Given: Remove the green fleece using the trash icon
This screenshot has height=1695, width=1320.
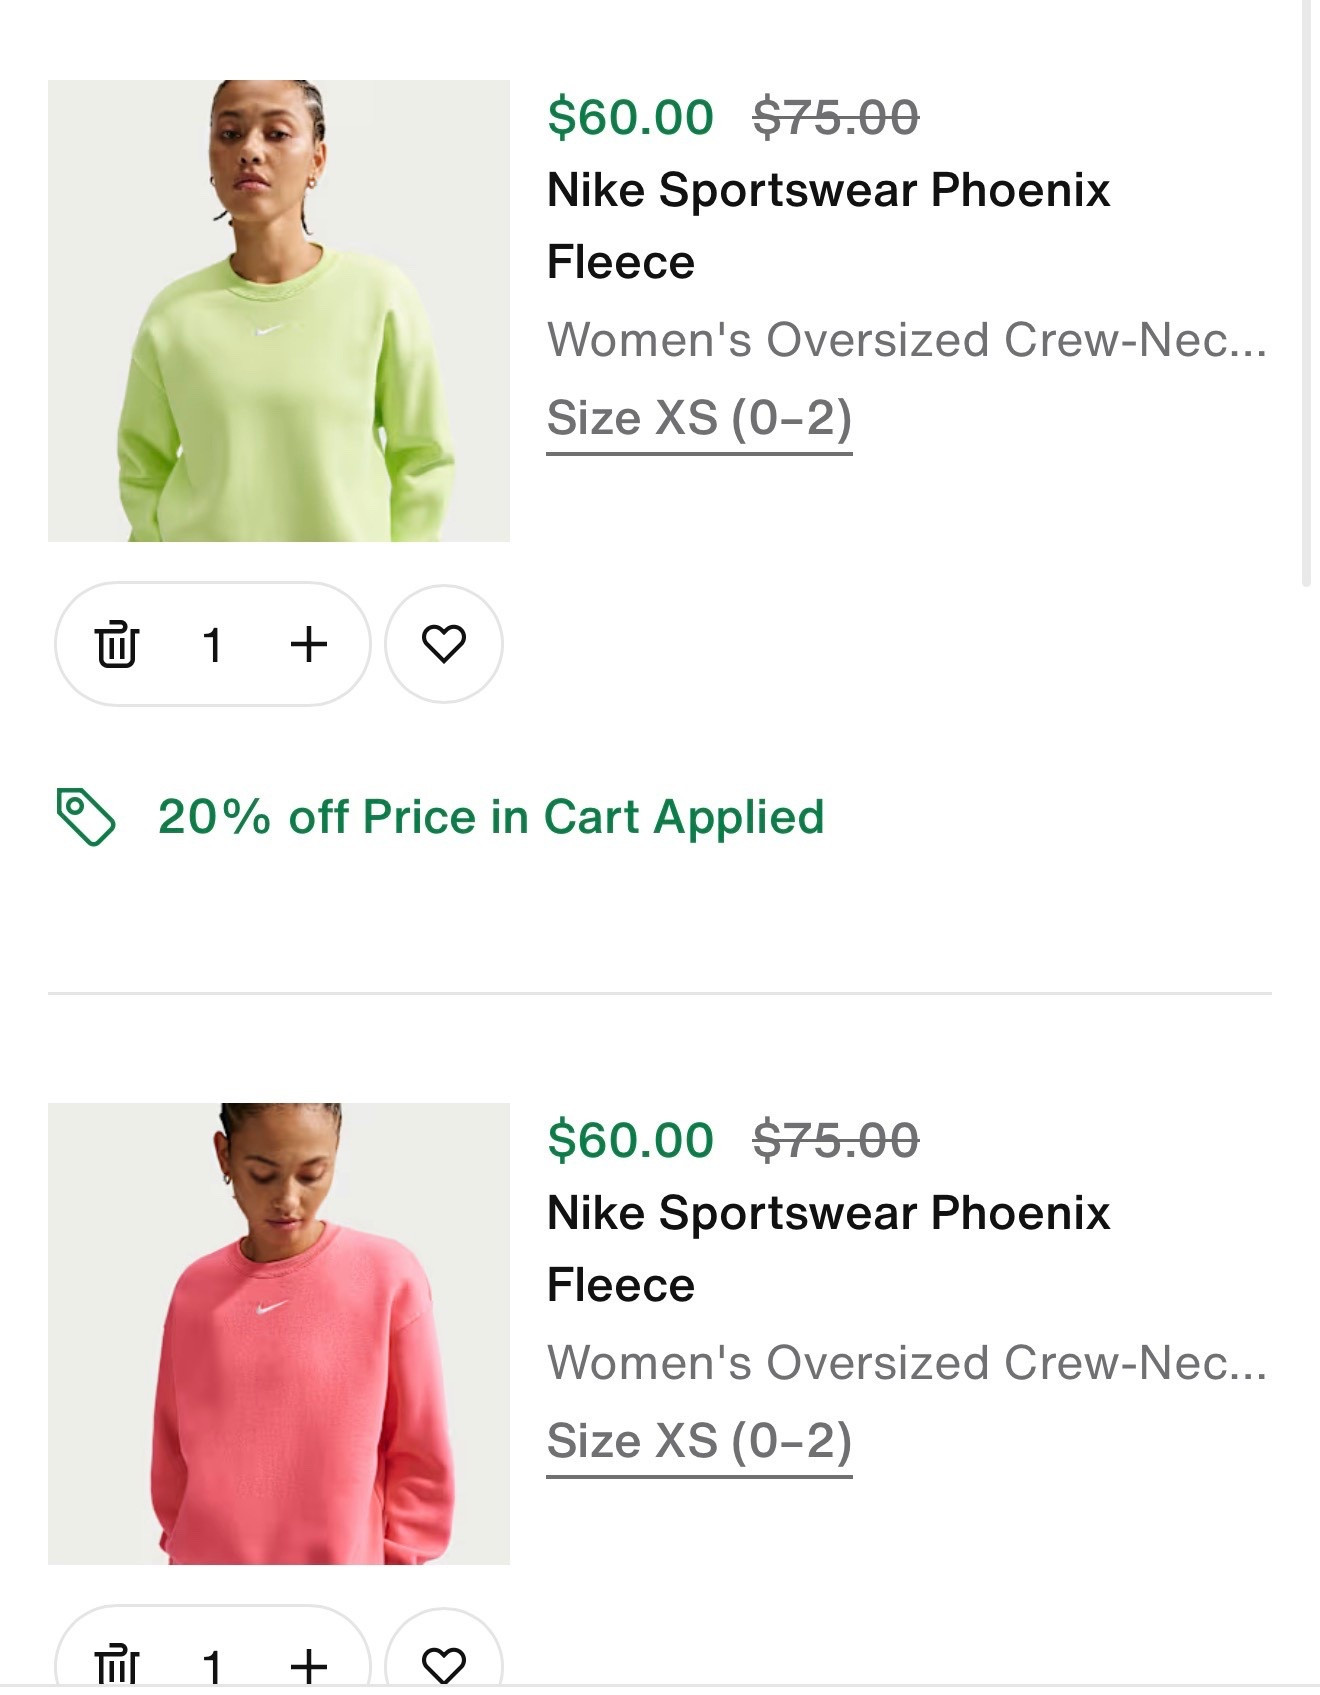Looking at the screenshot, I should click(x=118, y=643).
